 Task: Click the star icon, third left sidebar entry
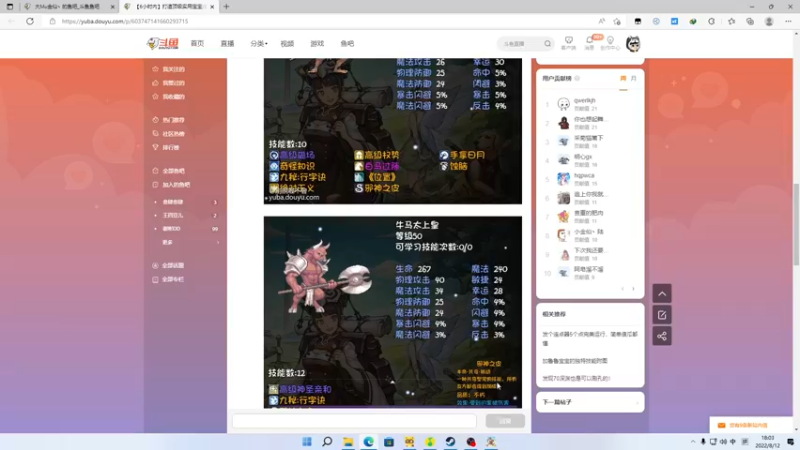click(x=156, y=96)
